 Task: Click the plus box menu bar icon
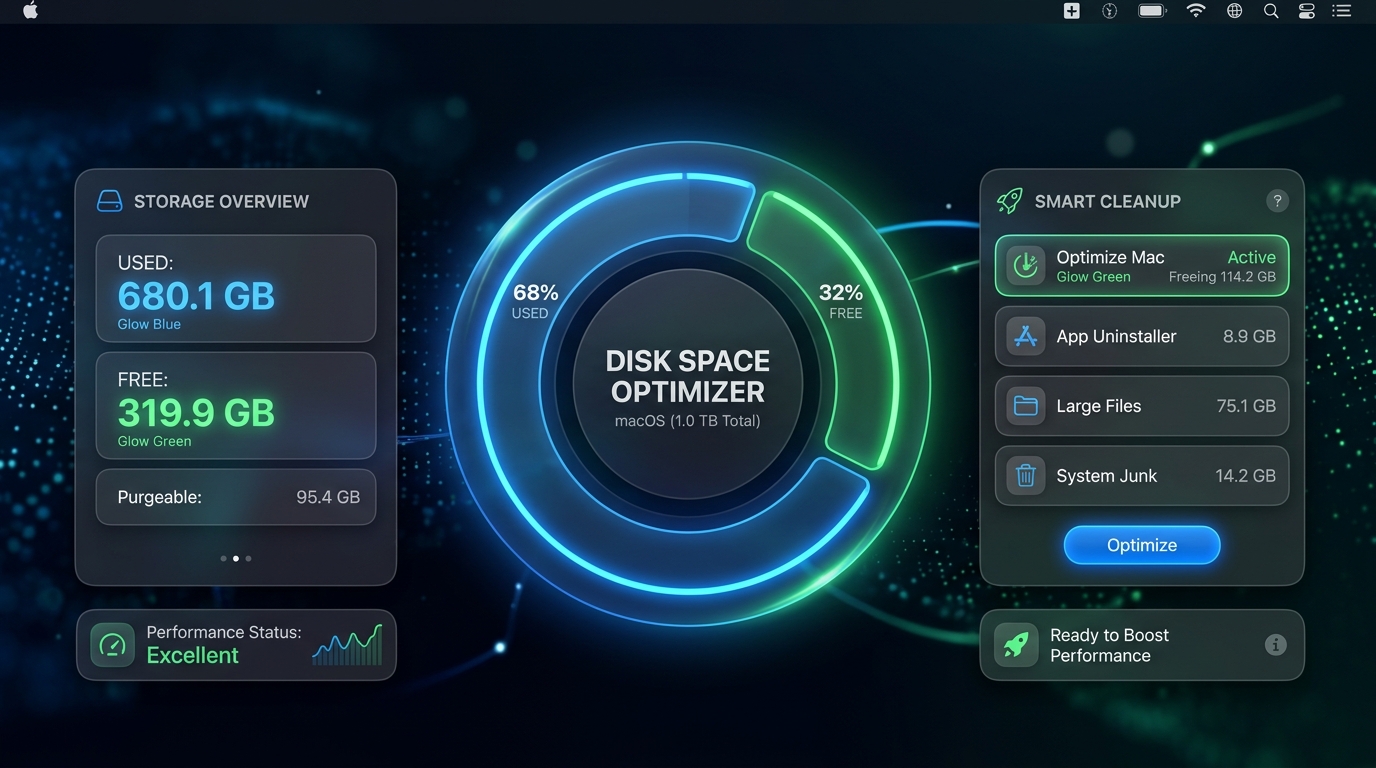click(1072, 11)
